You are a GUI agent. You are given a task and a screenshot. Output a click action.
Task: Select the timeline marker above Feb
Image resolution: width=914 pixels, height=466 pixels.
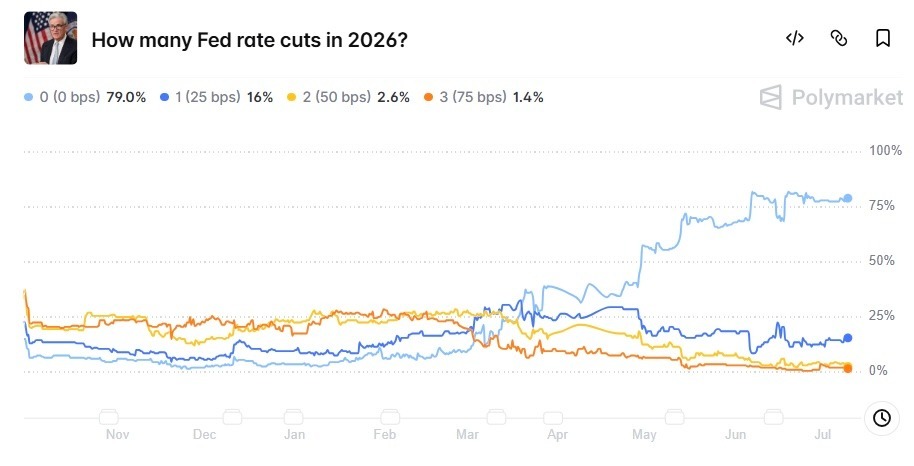coord(390,417)
